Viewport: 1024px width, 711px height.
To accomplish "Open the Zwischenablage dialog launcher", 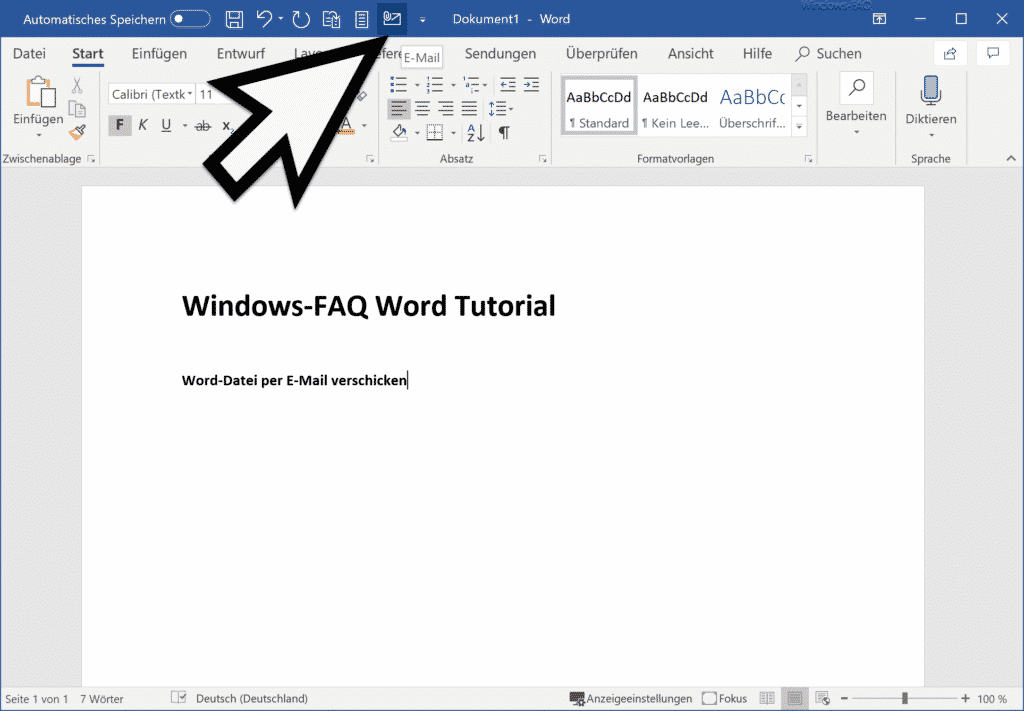I will [91, 159].
